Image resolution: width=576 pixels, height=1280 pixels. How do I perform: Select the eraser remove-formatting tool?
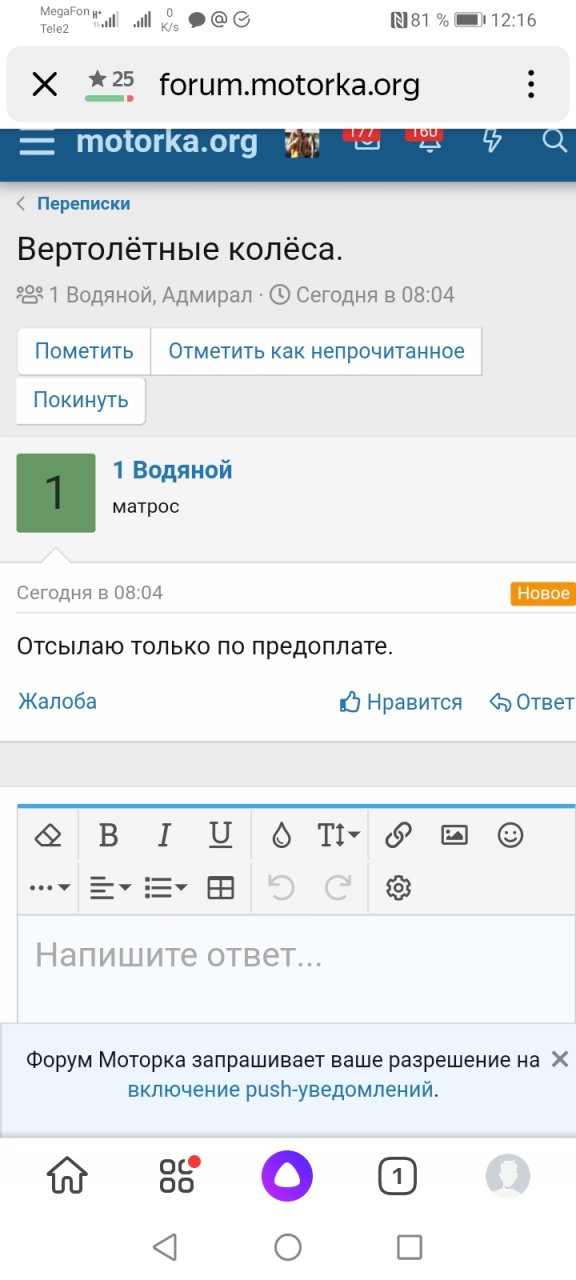48,835
